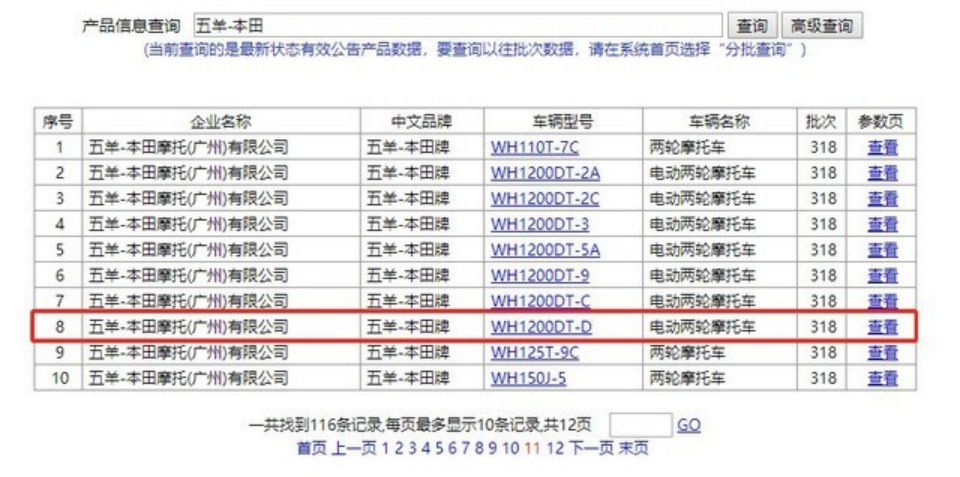Open vehicle model WH1200DT-2C link
The width and height of the screenshot is (960, 477).
point(545,199)
